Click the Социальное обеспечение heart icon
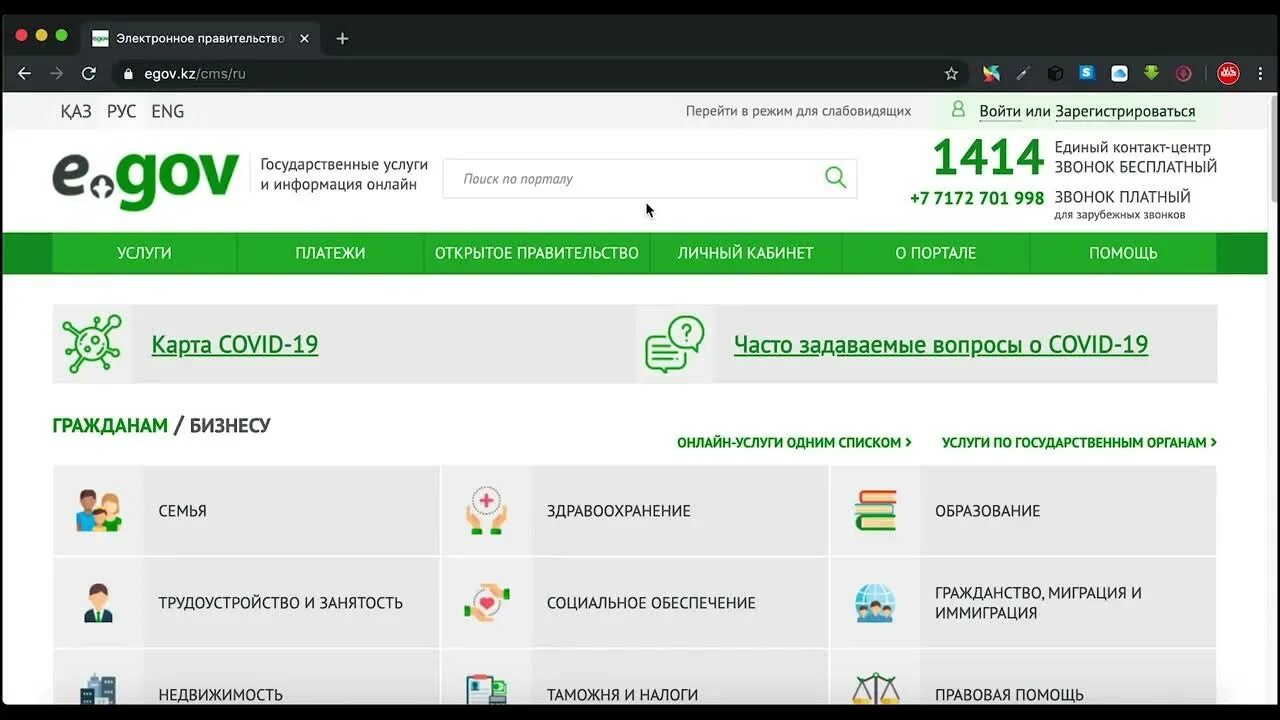 coord(486,602)
